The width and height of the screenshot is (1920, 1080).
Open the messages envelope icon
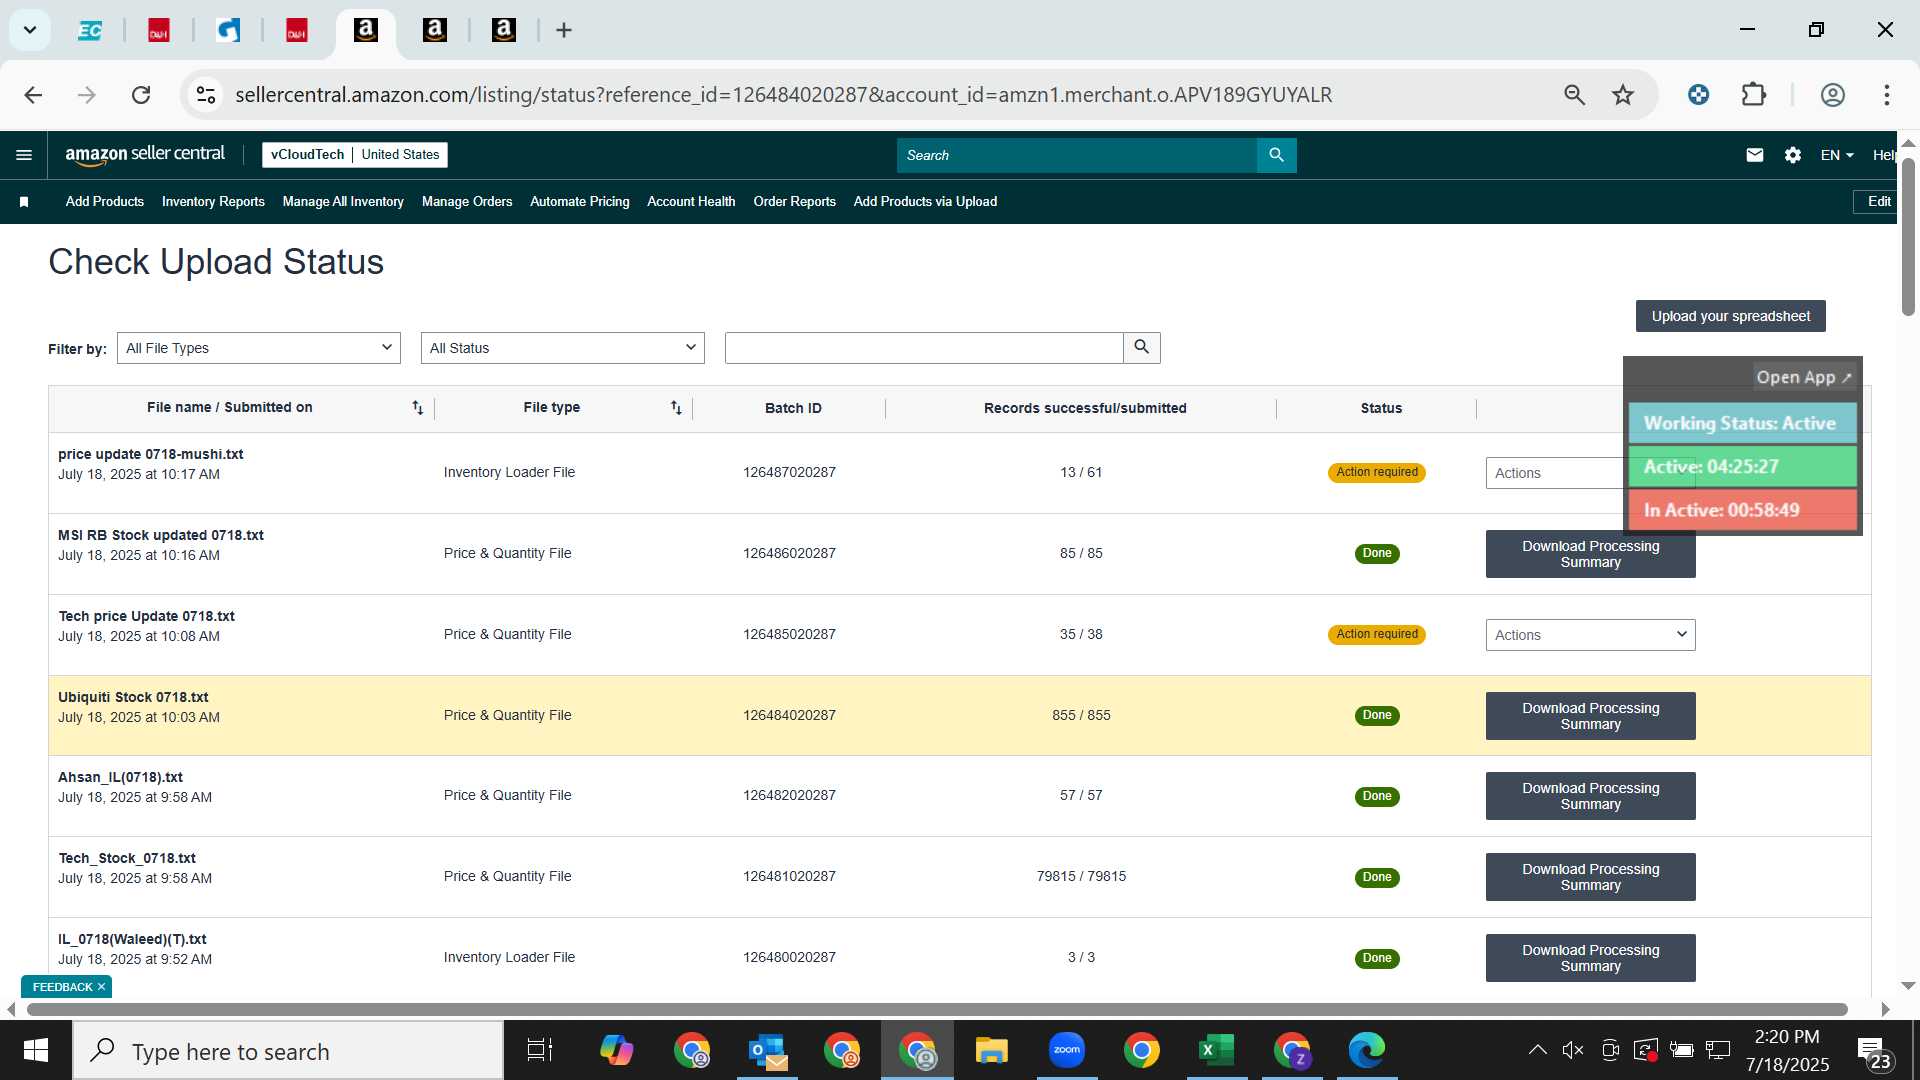click(x=1755, y=155)
